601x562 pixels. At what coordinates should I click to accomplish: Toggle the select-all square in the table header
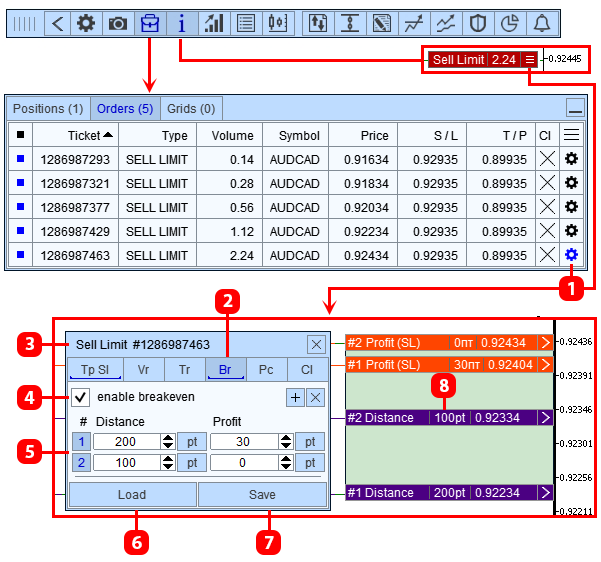coord(21,135)
